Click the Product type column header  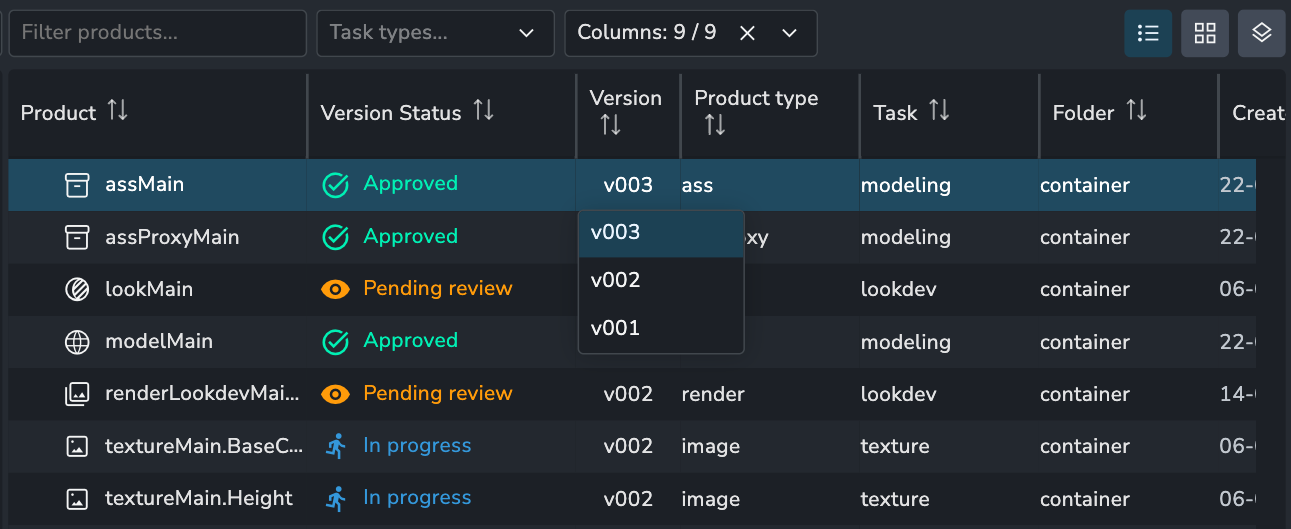770,113
